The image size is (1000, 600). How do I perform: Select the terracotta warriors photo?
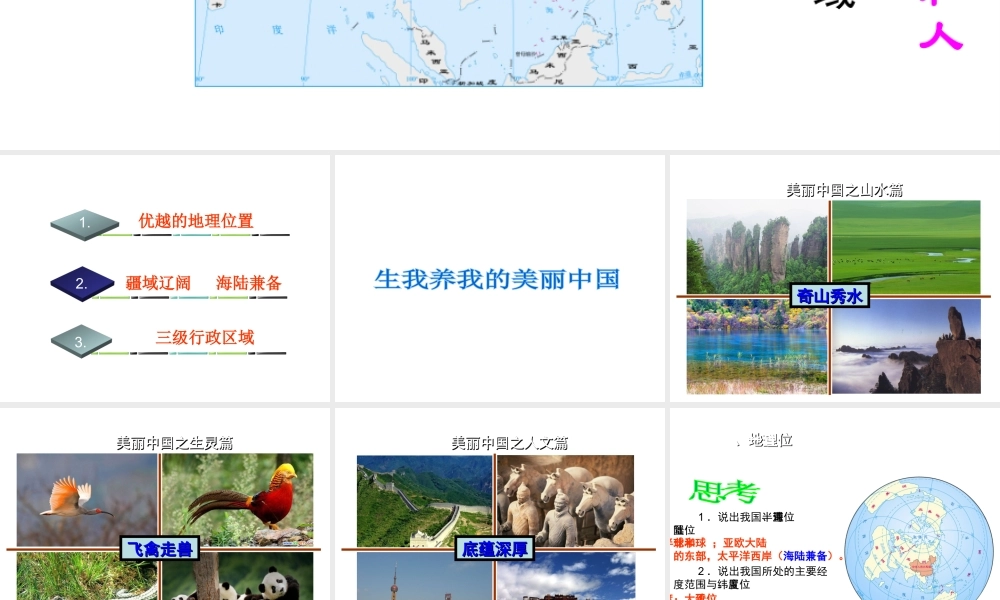pyautogui.click(x=566, y=501)
